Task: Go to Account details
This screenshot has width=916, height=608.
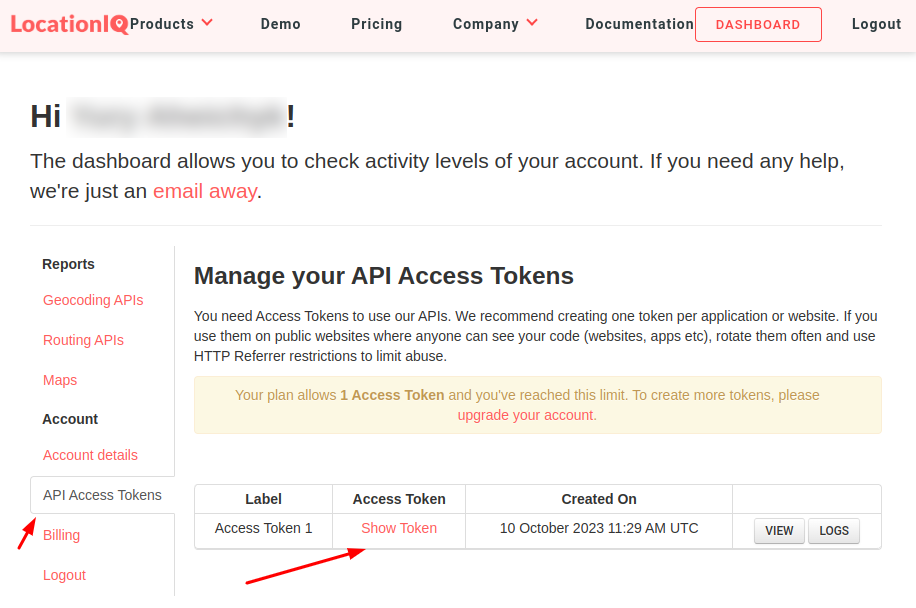Action: coord(91,455)
